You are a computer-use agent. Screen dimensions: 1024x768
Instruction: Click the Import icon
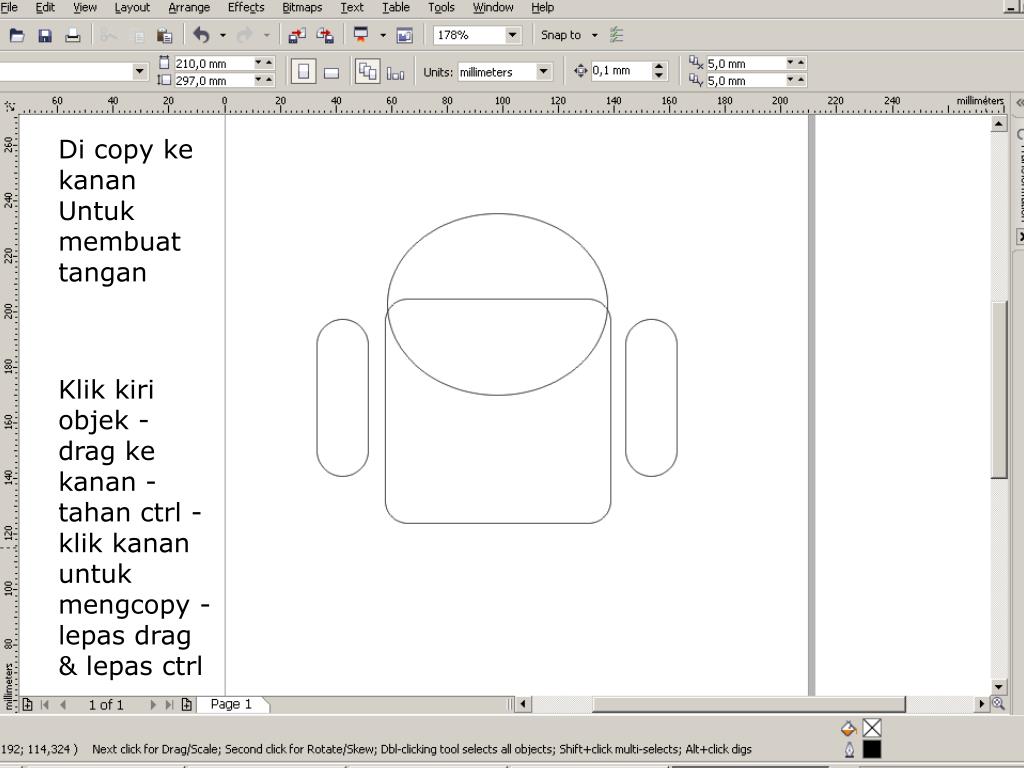tap(297, 35)
